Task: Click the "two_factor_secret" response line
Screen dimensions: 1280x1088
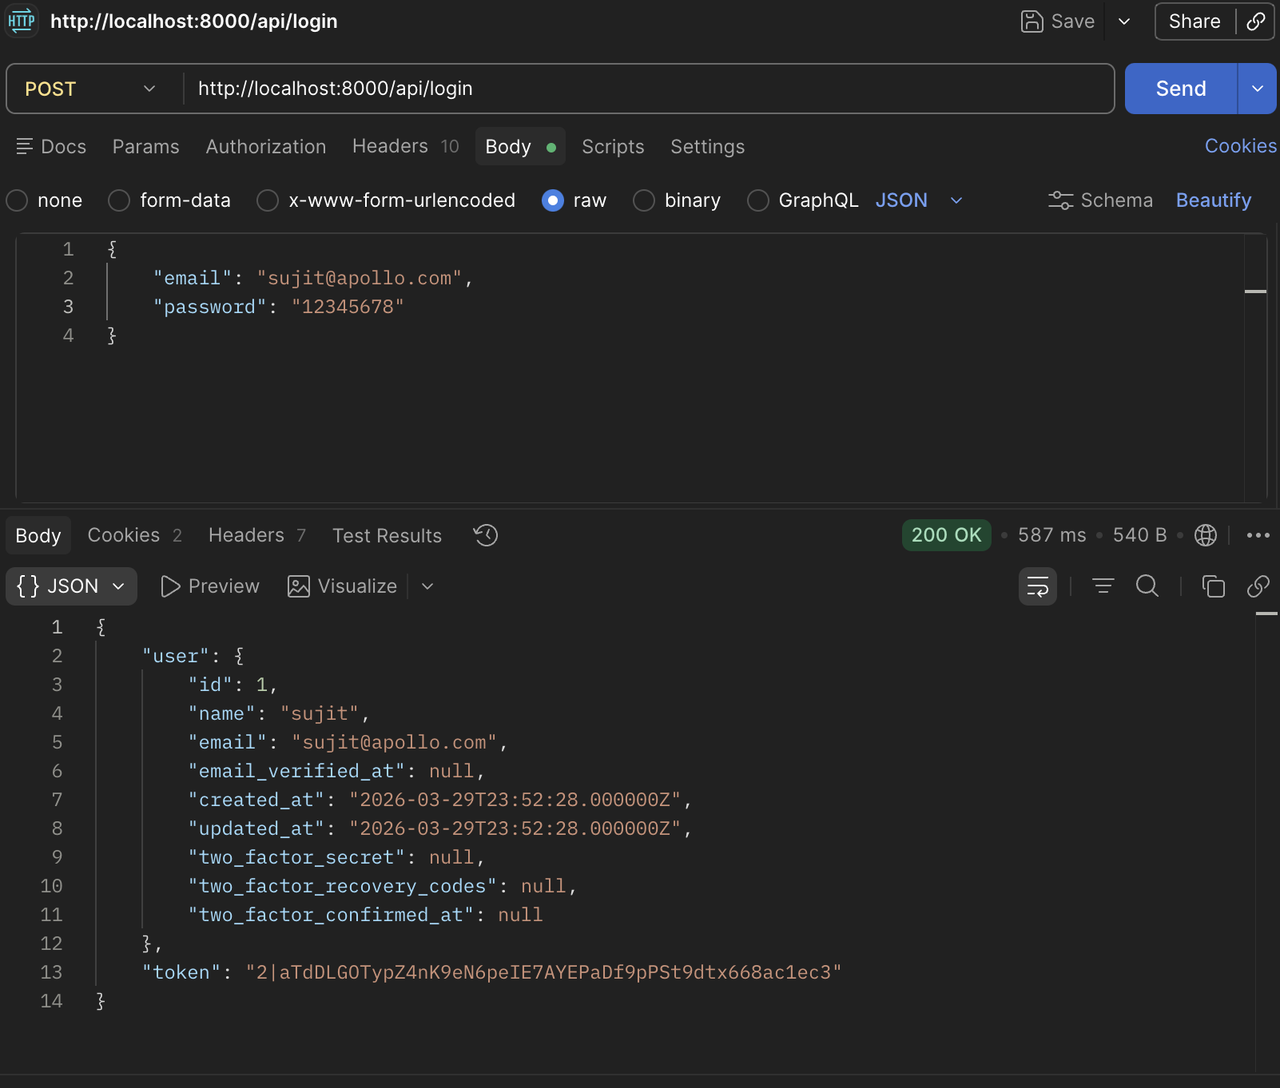Action: point(337,857)
